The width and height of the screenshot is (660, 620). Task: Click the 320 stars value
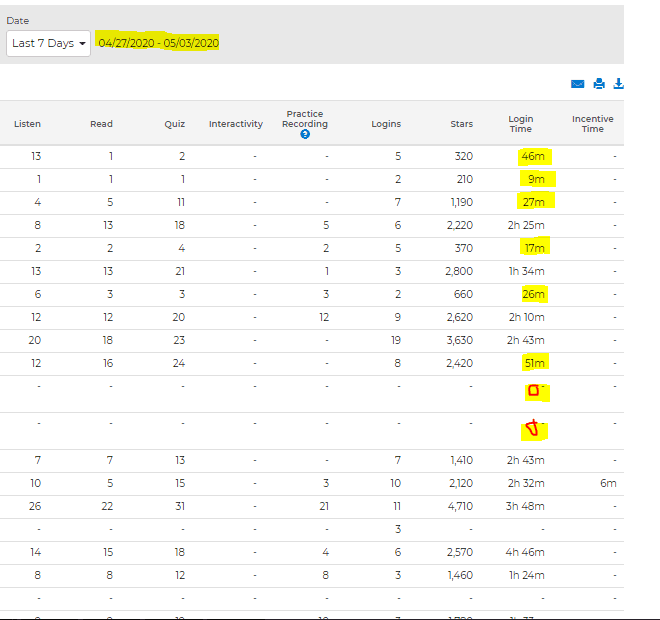pos(464,157)
